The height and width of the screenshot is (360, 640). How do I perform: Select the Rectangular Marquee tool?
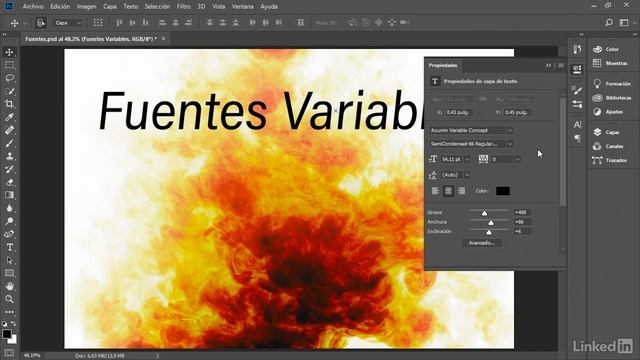coord(9,65)
